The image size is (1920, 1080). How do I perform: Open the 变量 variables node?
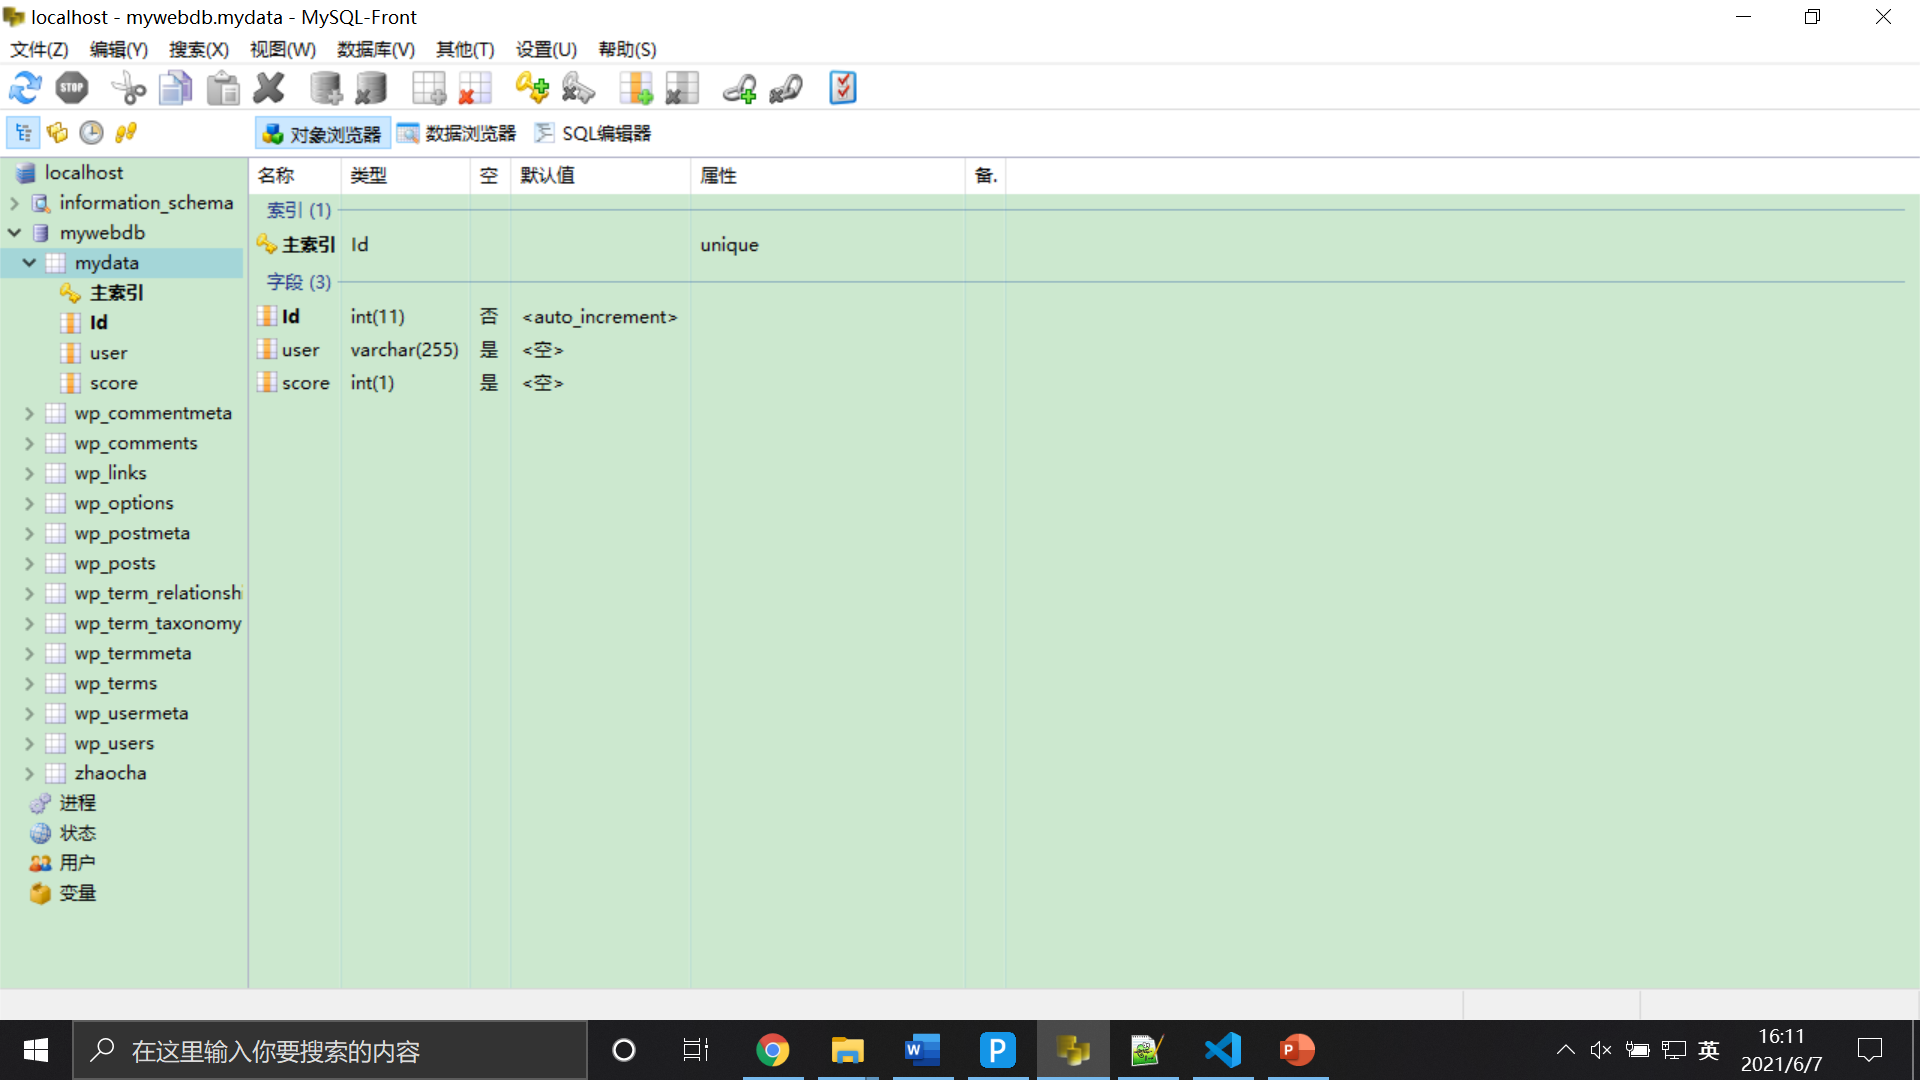77,893
